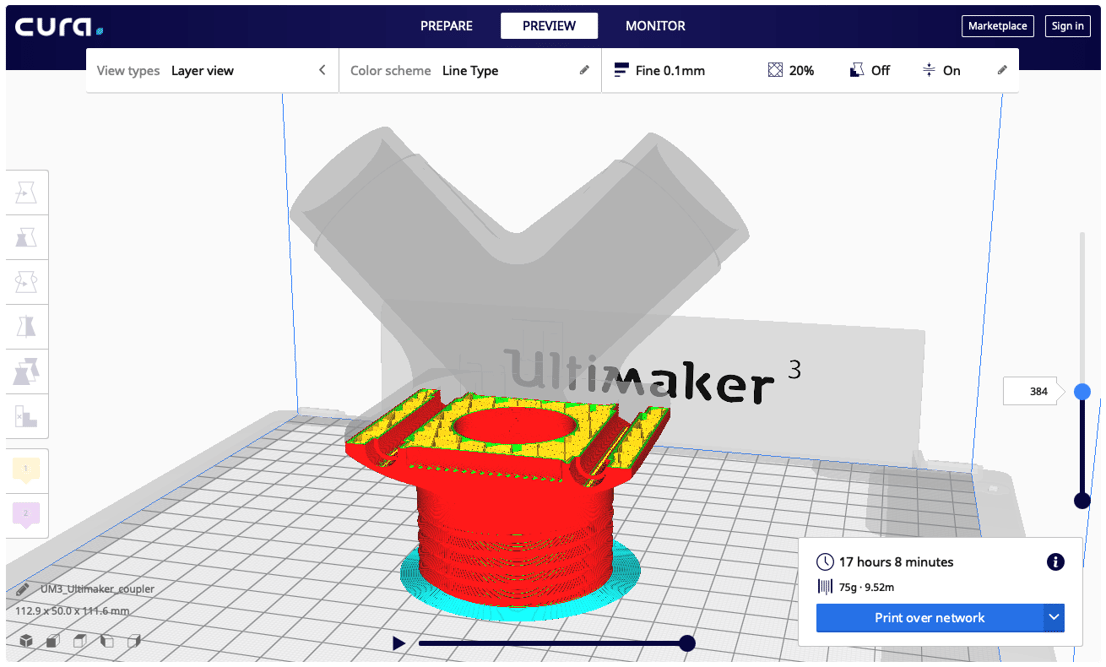This screenshot has width=1106, height=667.
Task: Collapse the View types Layer view panel
Action: 322,70
